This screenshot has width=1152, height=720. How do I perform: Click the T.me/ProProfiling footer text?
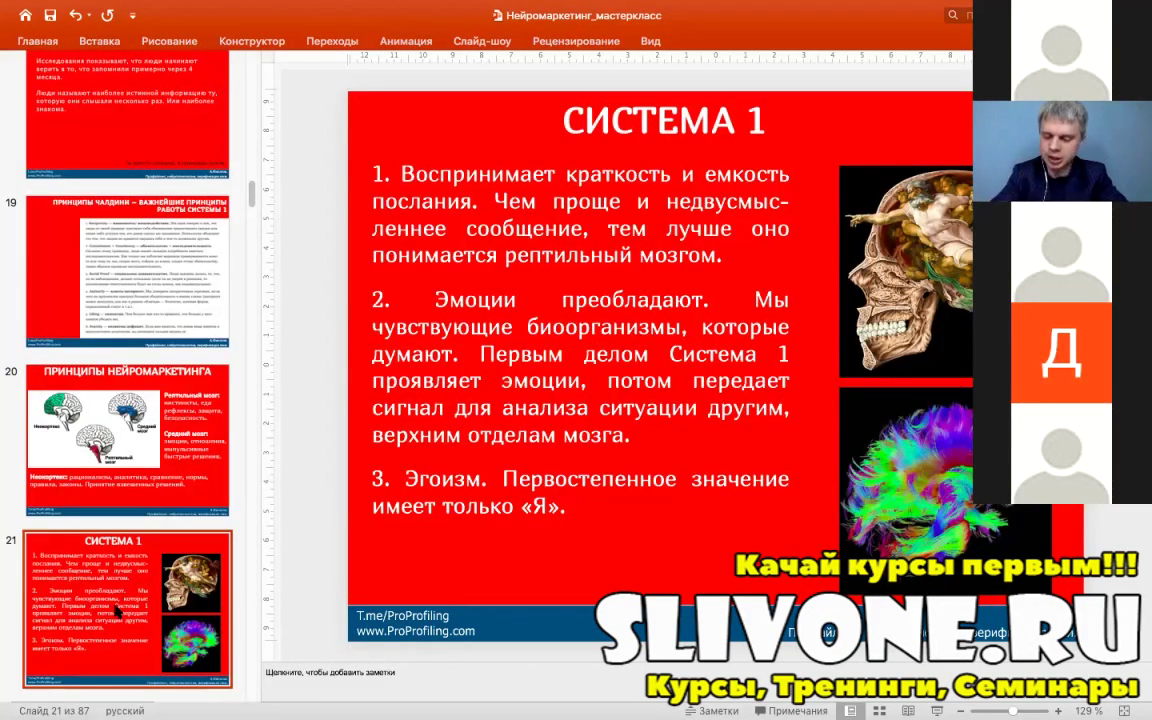[403, 616]
